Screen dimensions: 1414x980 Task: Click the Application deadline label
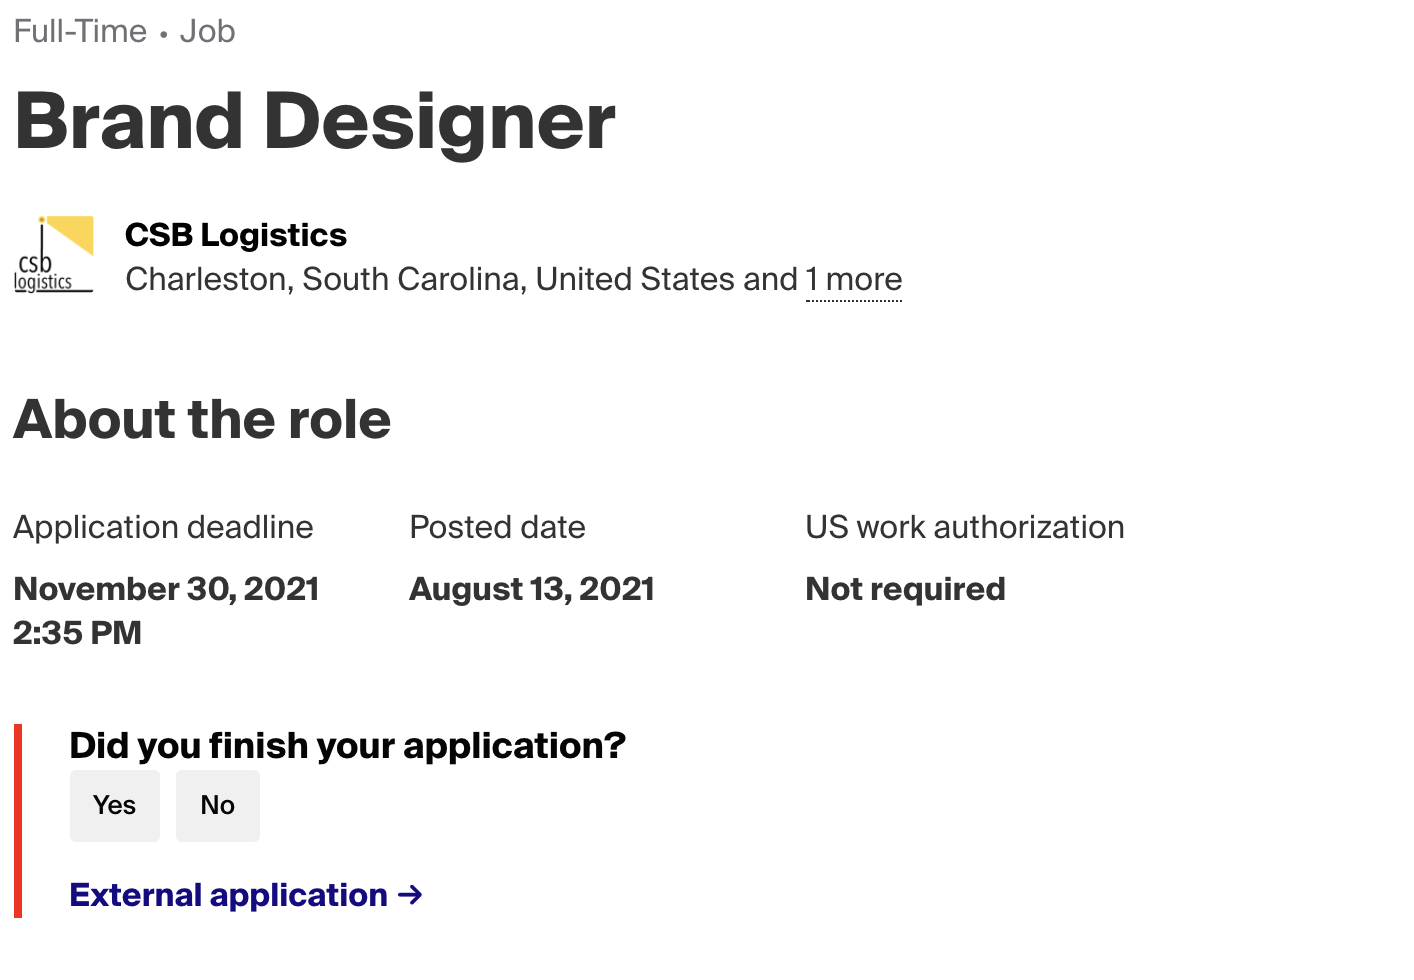click(163, 527)
